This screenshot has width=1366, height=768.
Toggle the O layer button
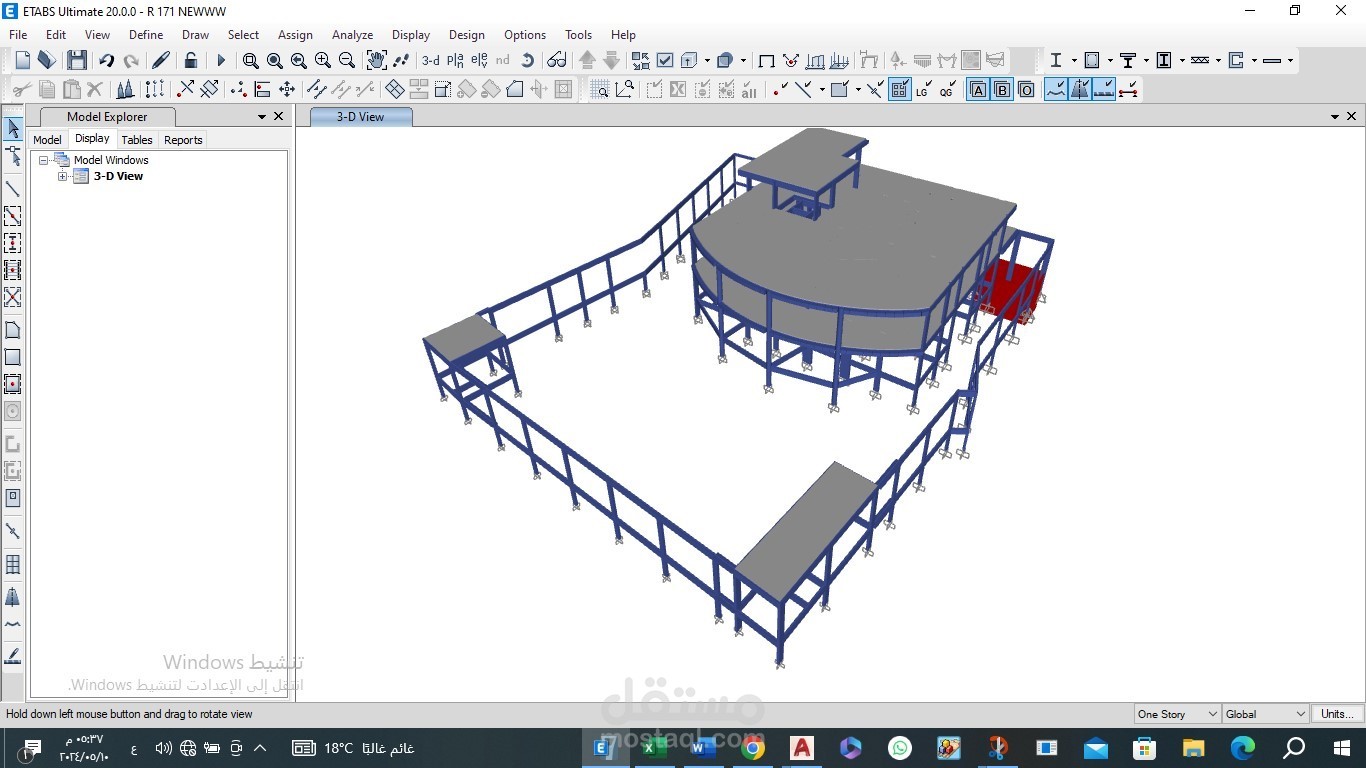(x=1026, y=90)
